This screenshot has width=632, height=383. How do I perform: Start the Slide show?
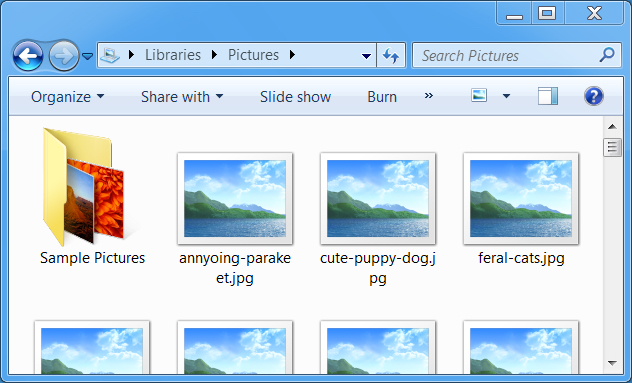(295, 97)
